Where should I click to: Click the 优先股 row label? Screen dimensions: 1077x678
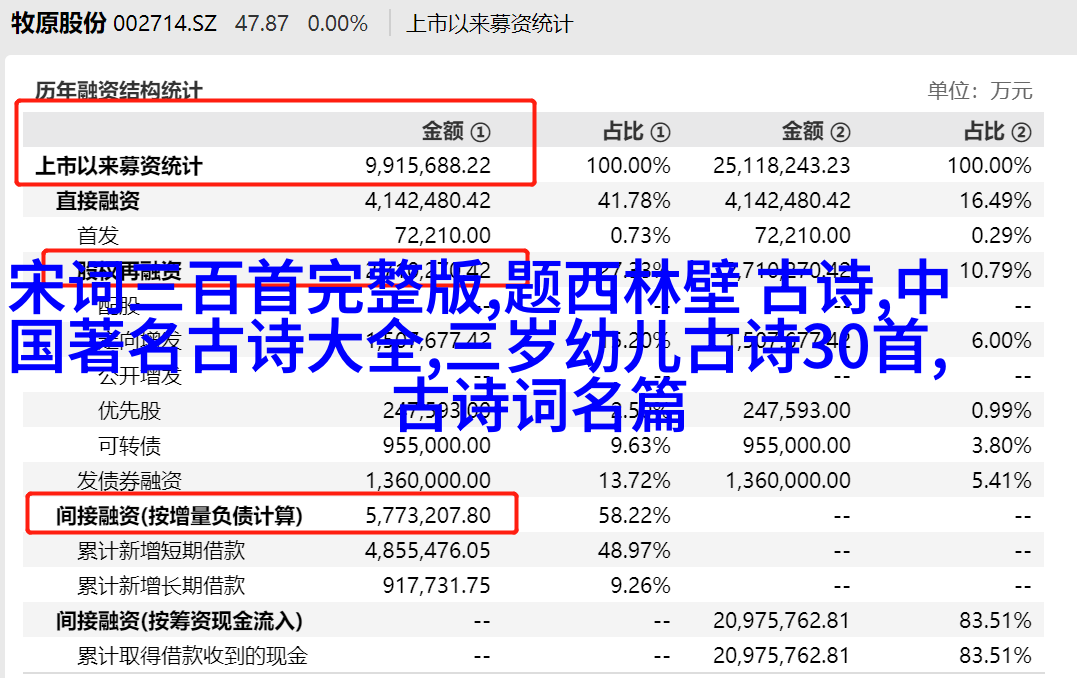click(x=129, y=411)
